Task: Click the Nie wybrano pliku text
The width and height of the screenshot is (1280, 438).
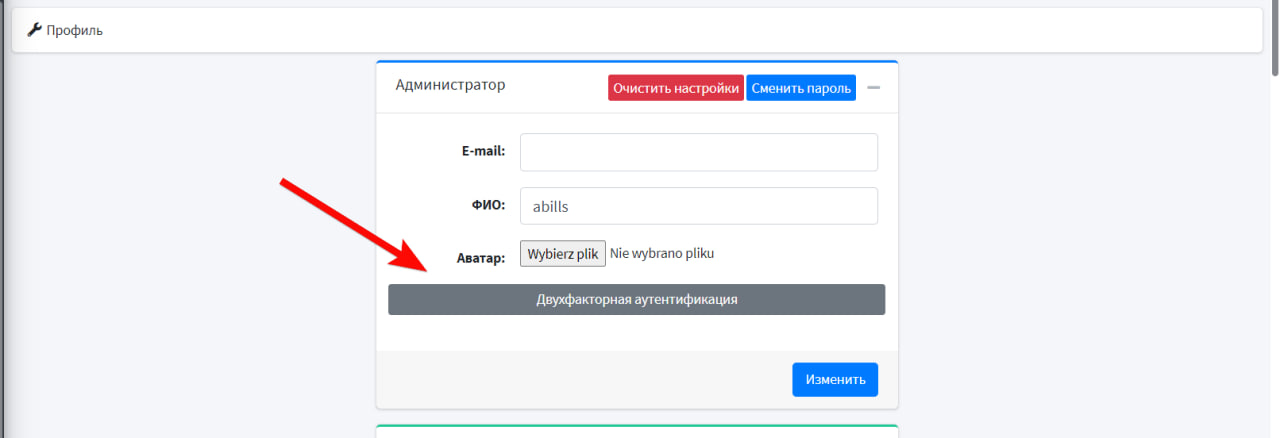Action: pos(661,254)
